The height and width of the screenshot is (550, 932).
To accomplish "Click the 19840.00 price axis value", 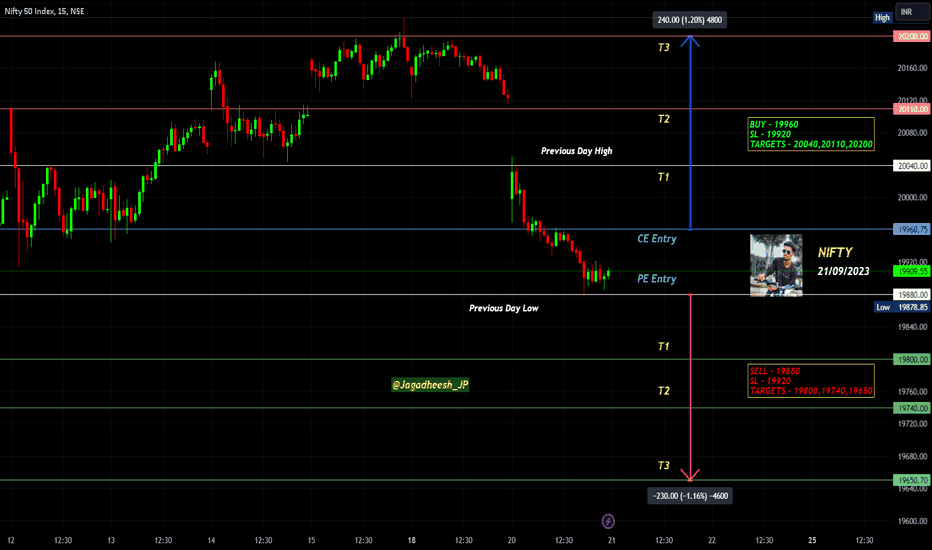I will (912, 327).
